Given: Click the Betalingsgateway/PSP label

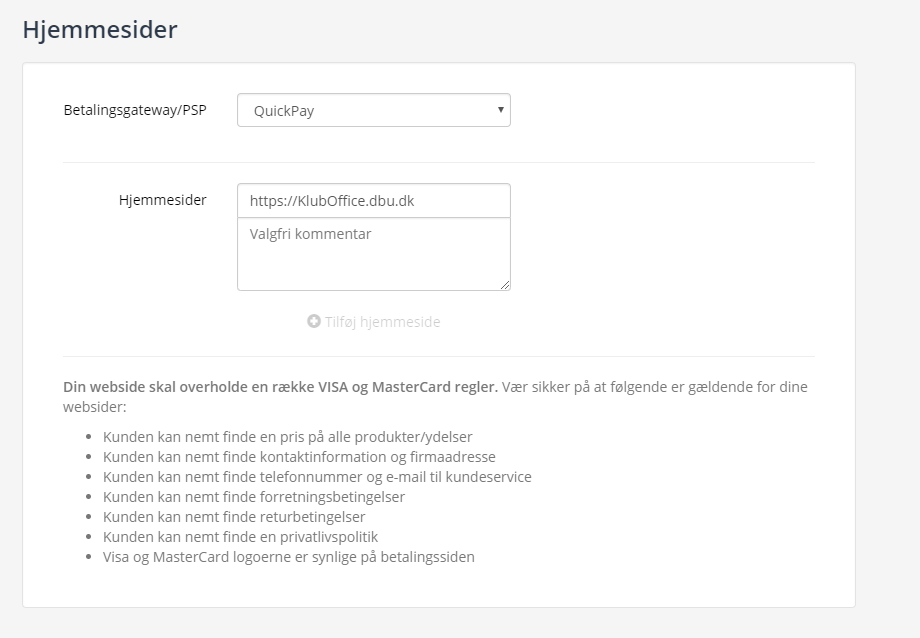Looking at the screenshot, I should coord(135,110).
